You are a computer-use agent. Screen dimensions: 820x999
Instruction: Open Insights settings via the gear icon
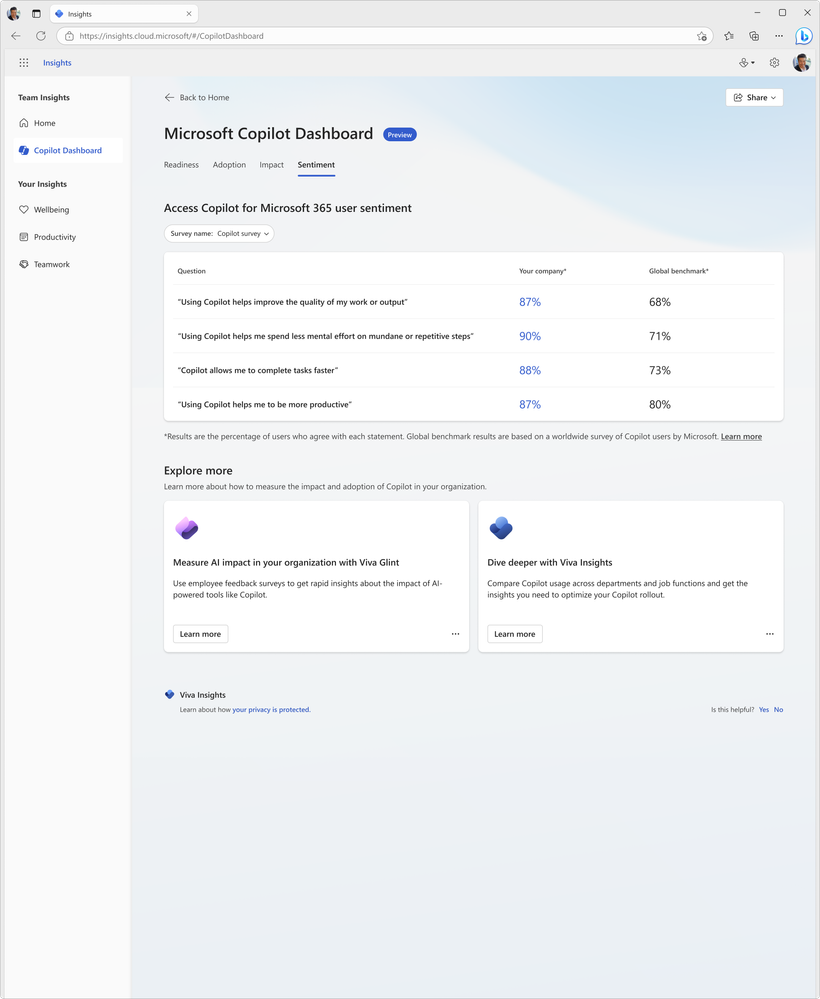click(773, 62)
